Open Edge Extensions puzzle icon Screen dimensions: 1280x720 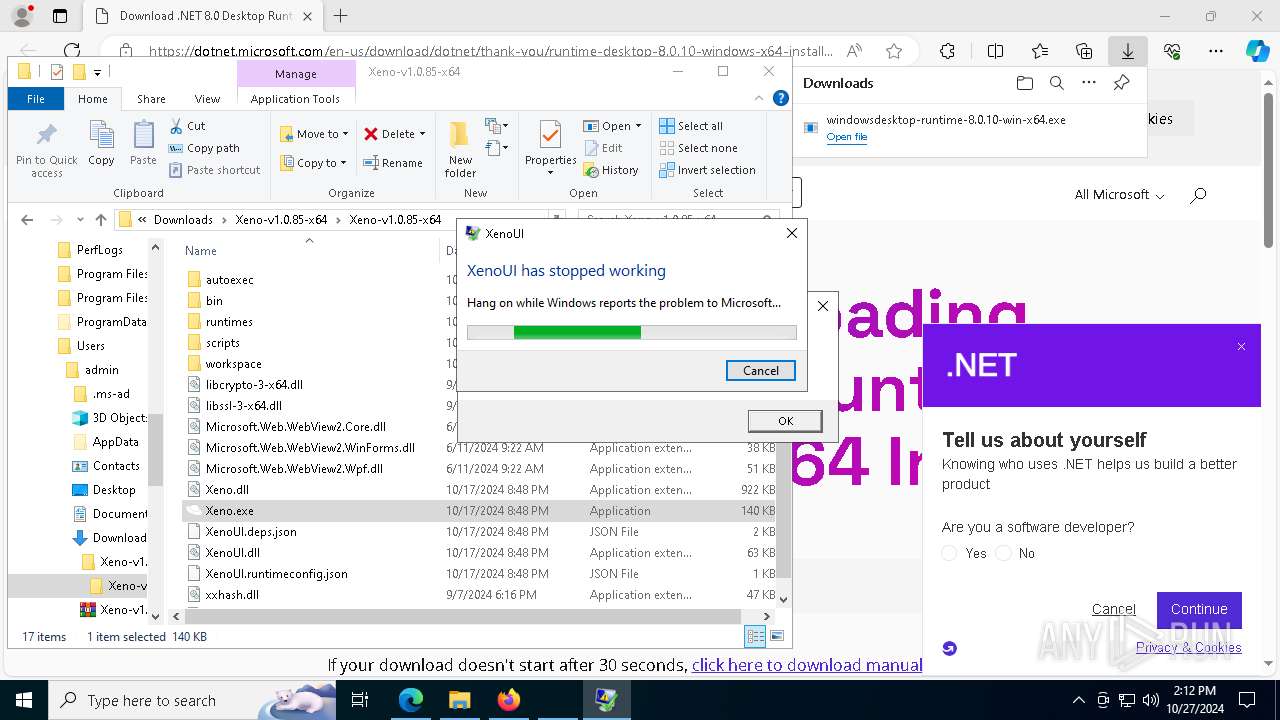947,51
